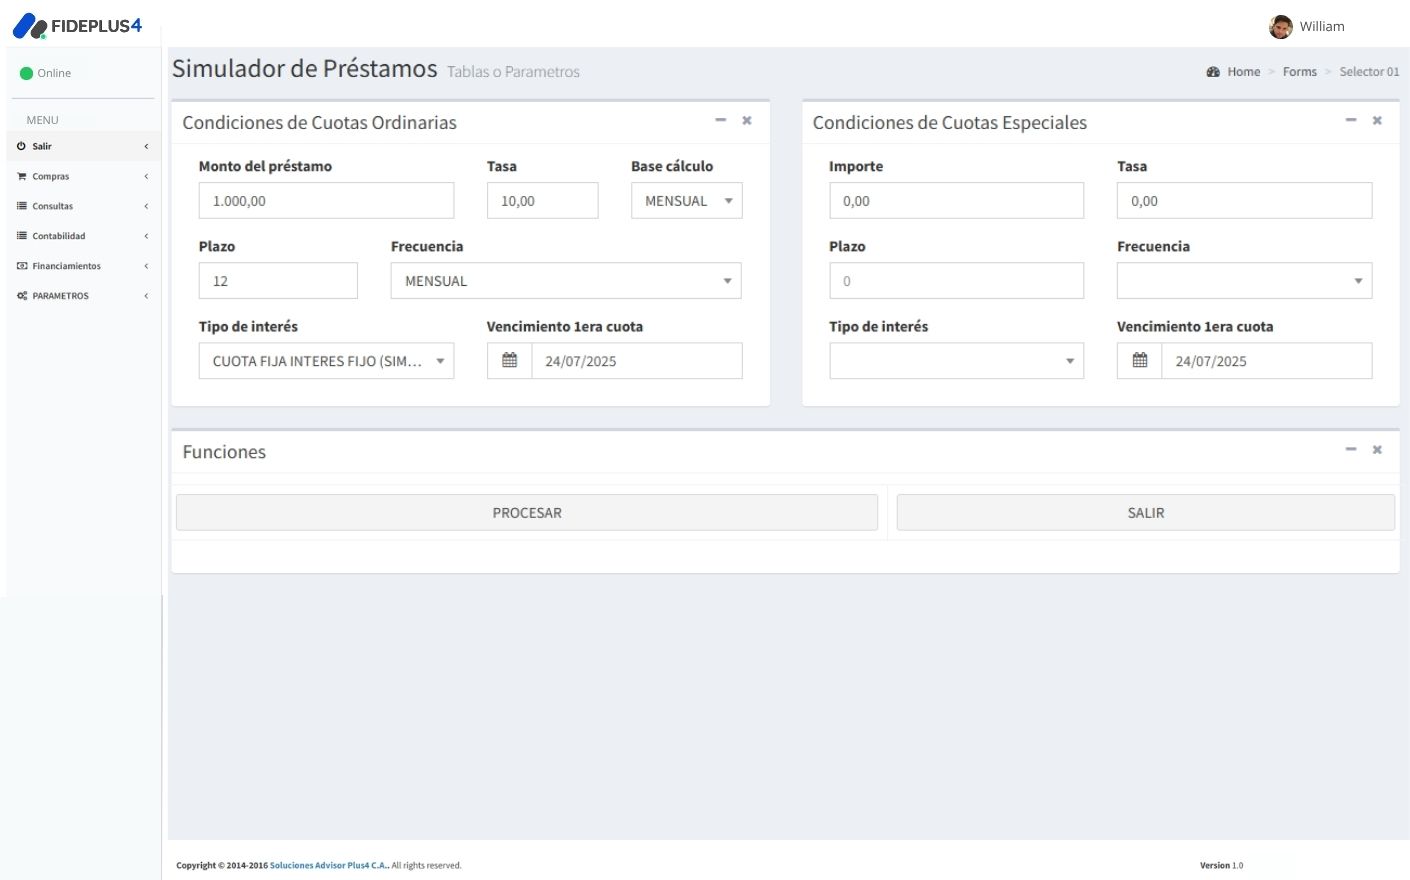The image size is (1410, 880).
Task: Collapse the Condiciones de Cuotas Ordinarias panel
Action: [720, 120]
